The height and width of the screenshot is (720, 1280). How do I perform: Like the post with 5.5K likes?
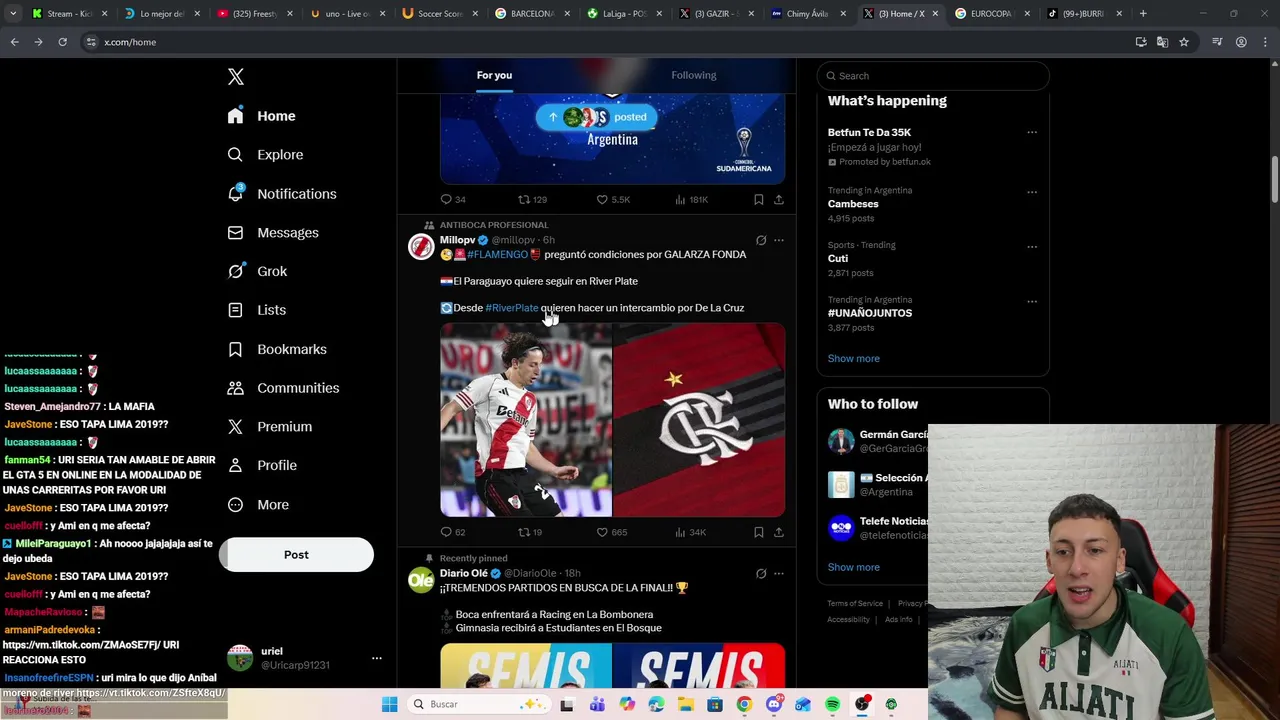click(x=613, y=200)
